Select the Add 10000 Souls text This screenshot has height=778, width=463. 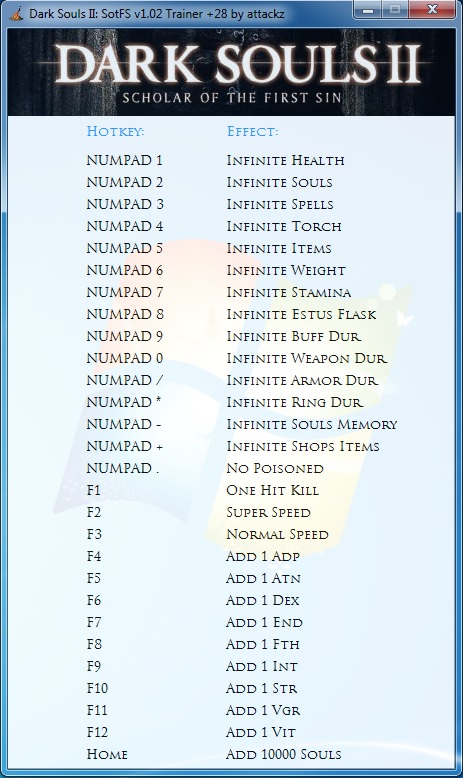pos(284,754)
